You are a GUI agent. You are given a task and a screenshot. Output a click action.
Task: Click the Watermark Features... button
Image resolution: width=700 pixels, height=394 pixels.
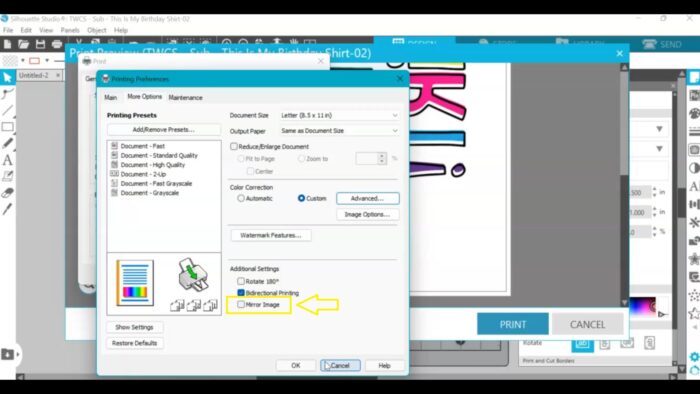pyautogui.click(x=271, y=235)
